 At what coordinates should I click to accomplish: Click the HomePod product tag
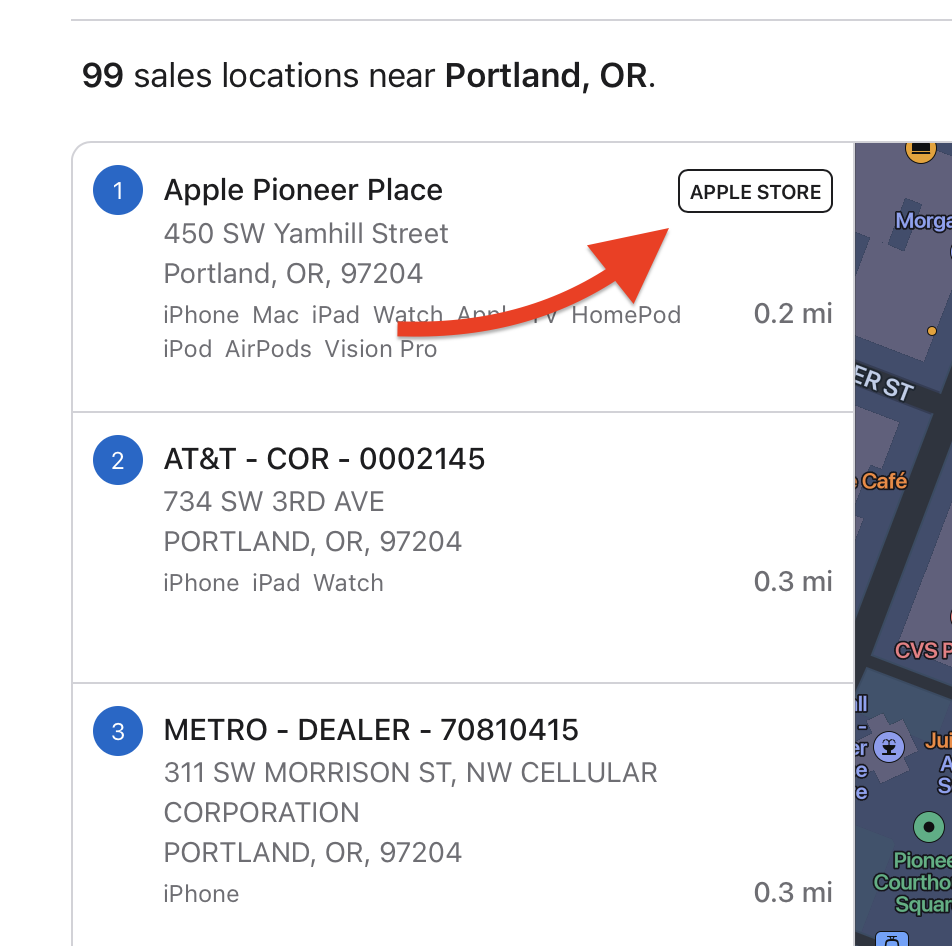(626, 314)
